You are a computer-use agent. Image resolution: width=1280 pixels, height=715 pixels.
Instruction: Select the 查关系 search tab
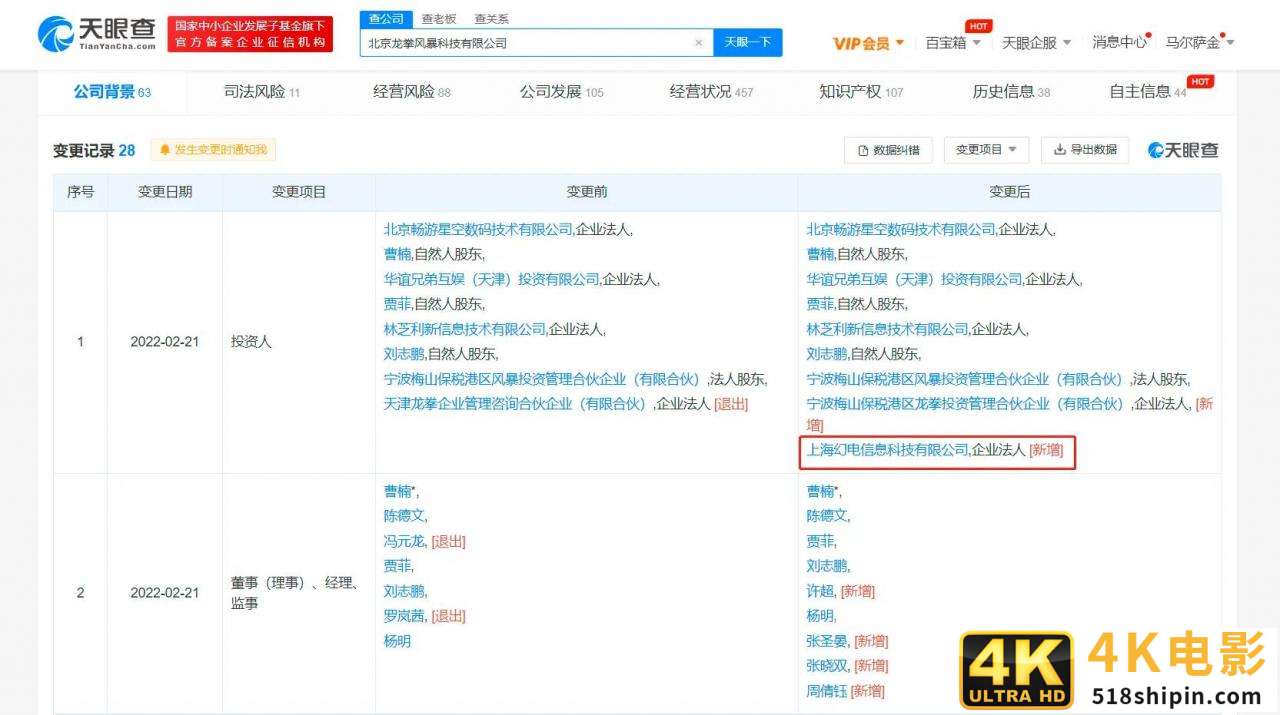coord(491,19)
